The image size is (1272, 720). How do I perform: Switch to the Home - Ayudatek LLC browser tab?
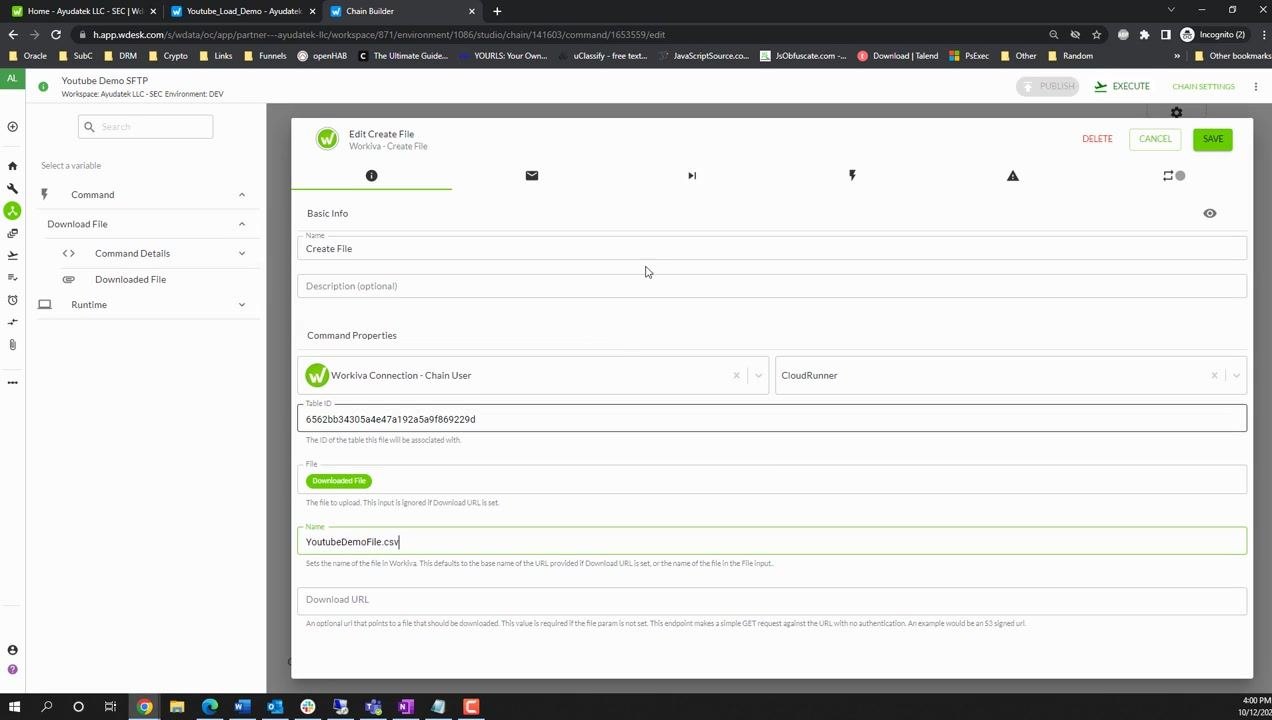[84, 11]
